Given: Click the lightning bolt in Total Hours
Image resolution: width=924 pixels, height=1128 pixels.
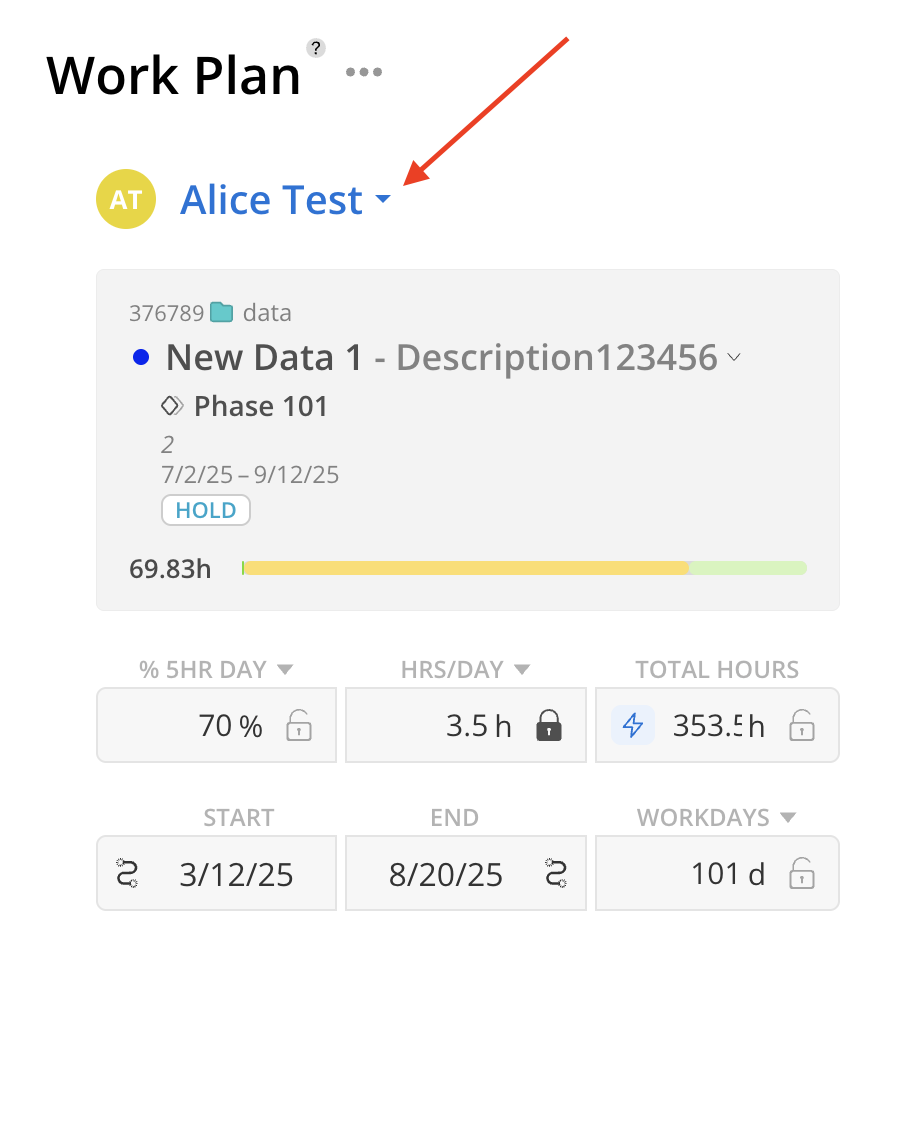Looking at the screenshot, I should (x=633, y=725).
